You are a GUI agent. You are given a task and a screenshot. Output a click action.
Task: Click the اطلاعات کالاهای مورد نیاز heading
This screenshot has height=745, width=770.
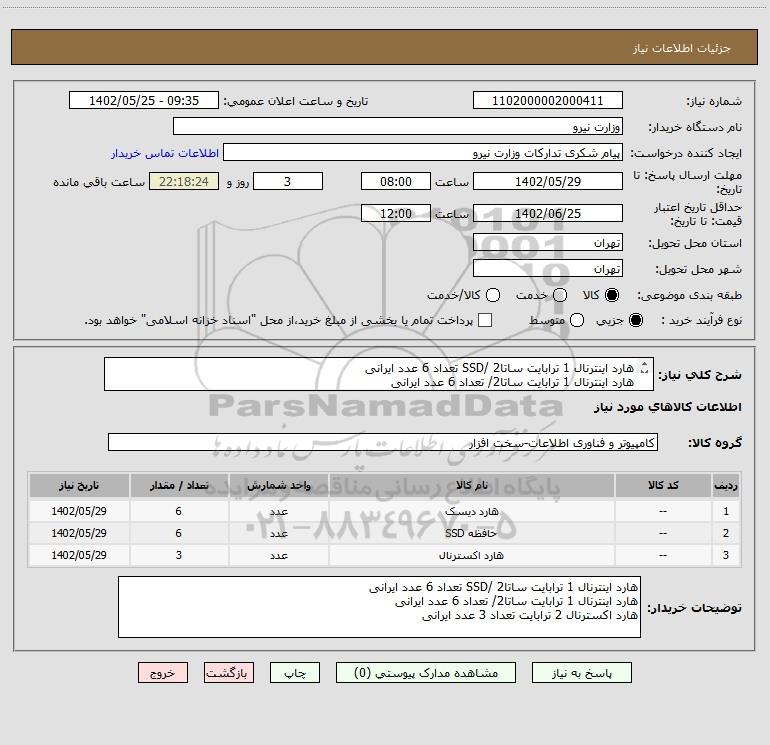point(668,407)
